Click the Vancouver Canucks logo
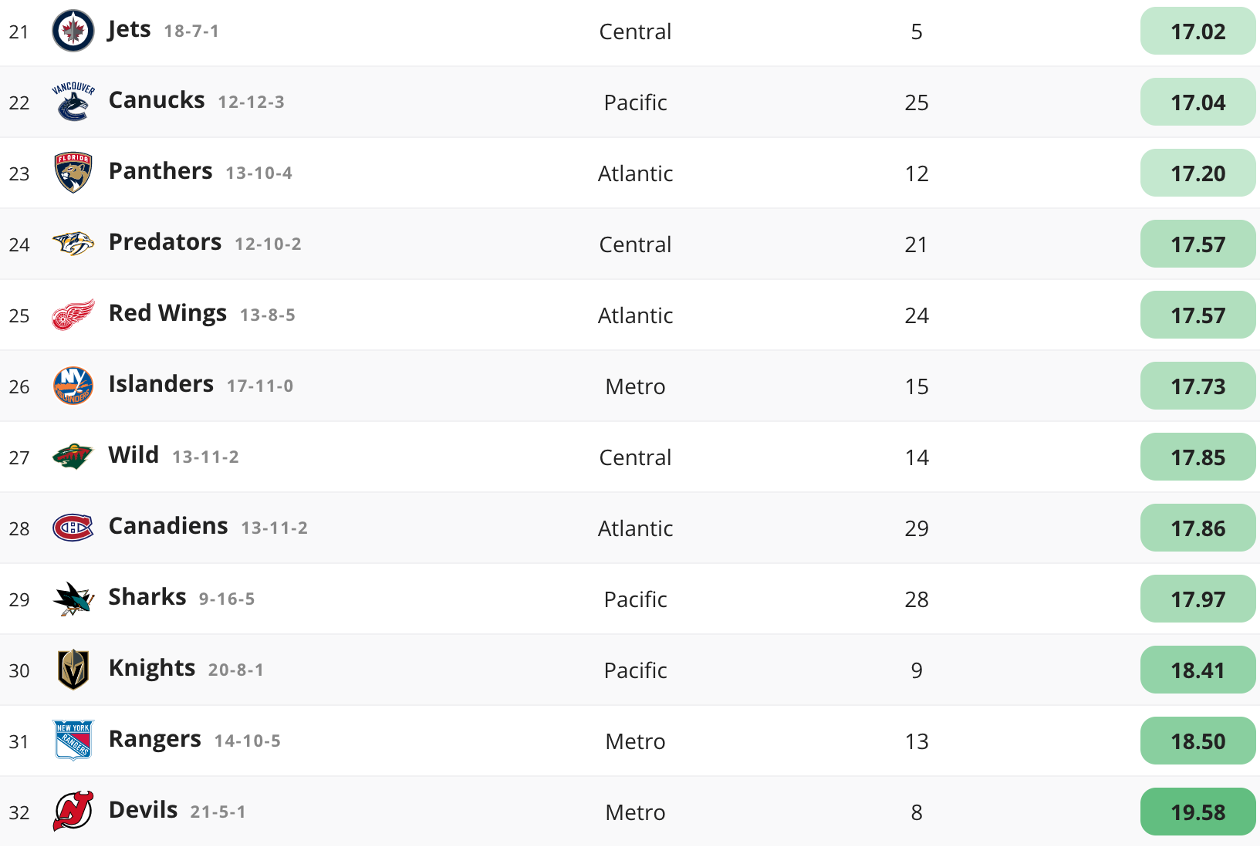The height and width of the screenshot is (846, 1260). tap(73, 102)
